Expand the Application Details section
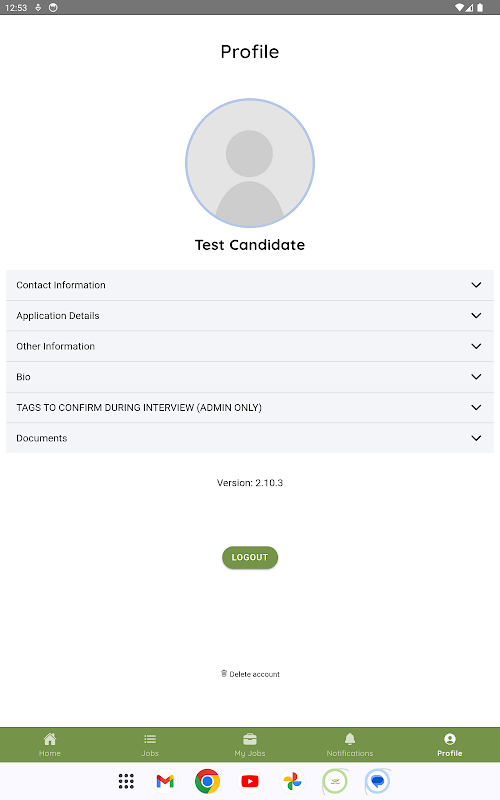Image resolution: width=500 pixels, height=800 pixels. pos(250,316)
